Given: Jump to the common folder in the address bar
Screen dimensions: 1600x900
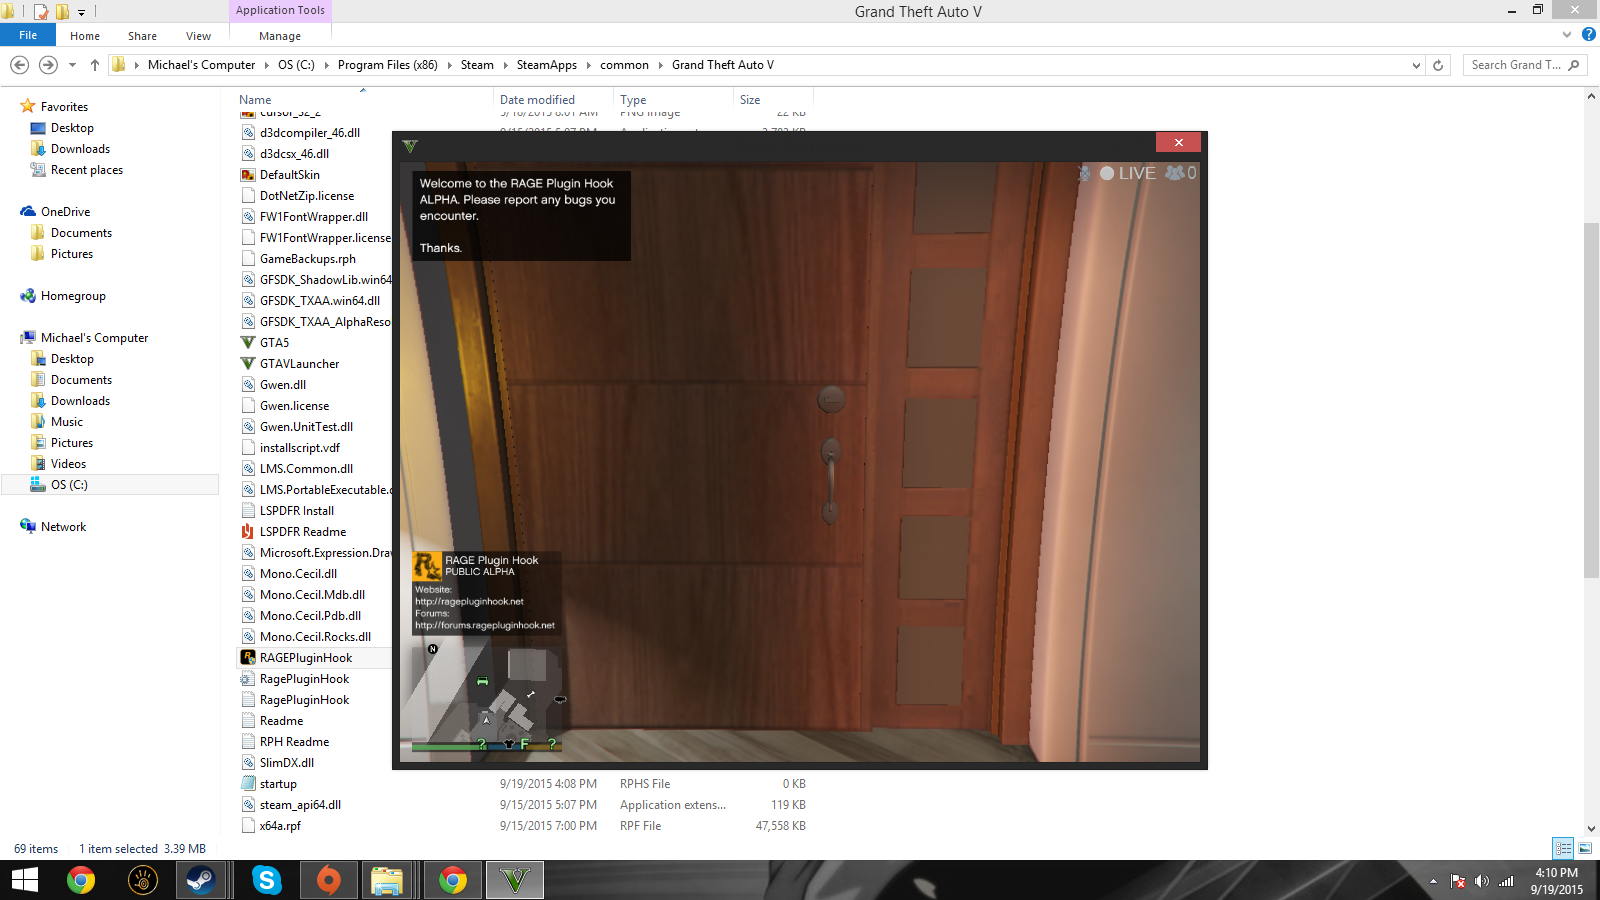Looking at the screenshot, I should 624,65.
